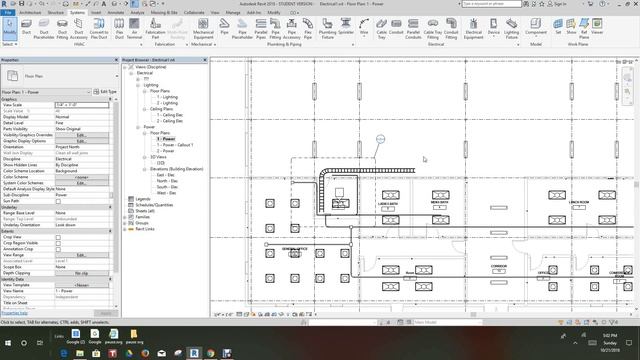Select the Conduit Fitting tool
This screenshot has width=640, height=360.
point(451,29)
